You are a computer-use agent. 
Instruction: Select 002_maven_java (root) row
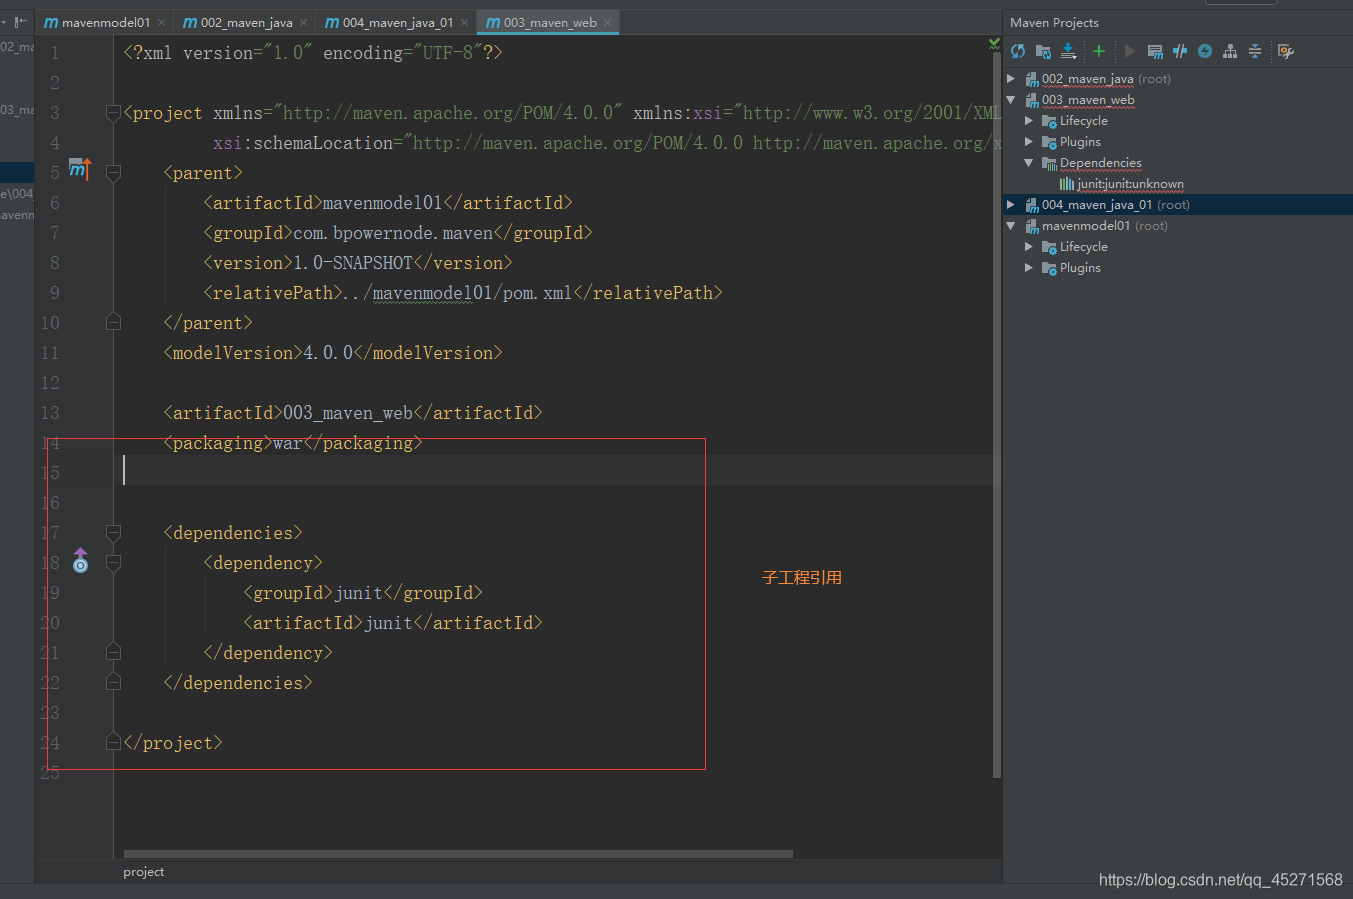tap(1178, 78)
